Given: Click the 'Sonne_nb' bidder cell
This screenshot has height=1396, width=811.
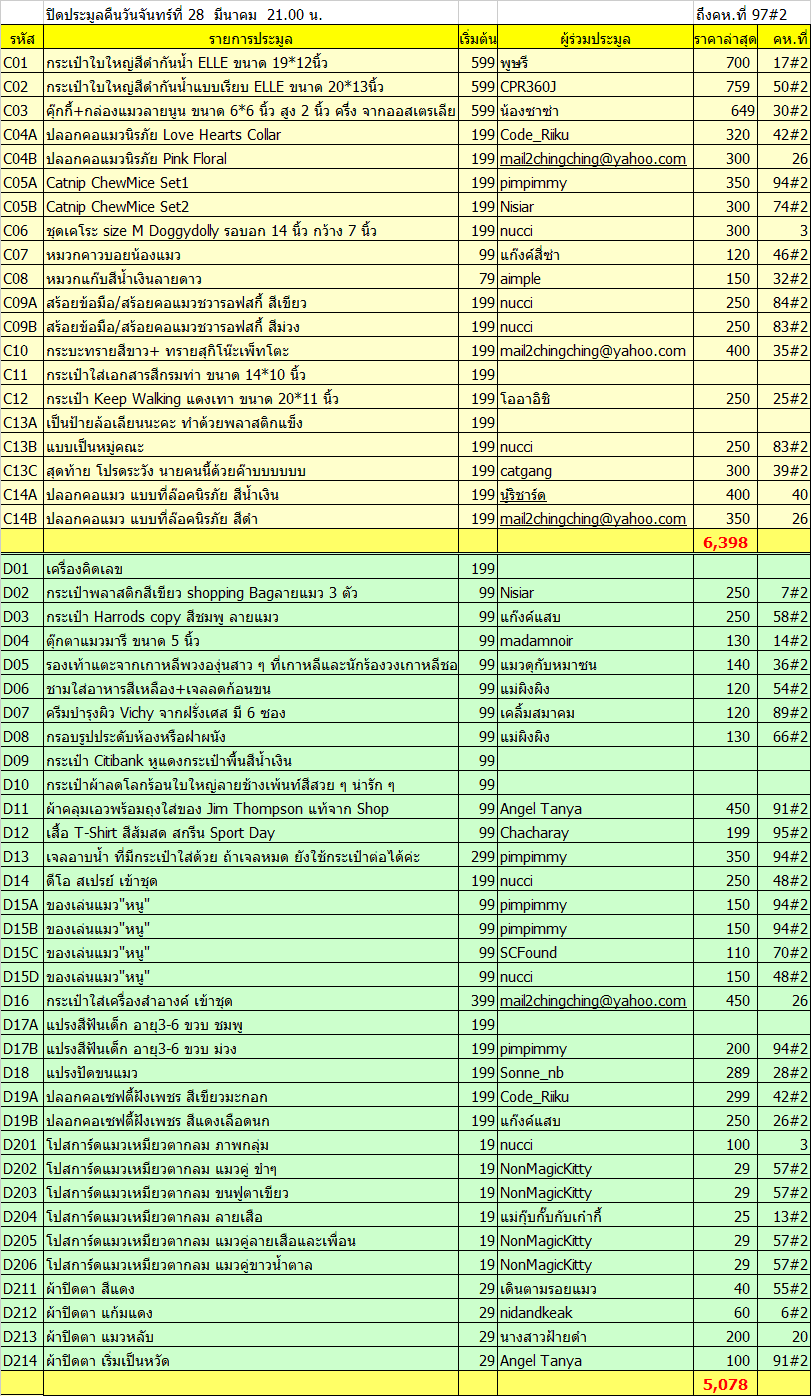Looking at the screenshot, I should tap(531, 1073).
